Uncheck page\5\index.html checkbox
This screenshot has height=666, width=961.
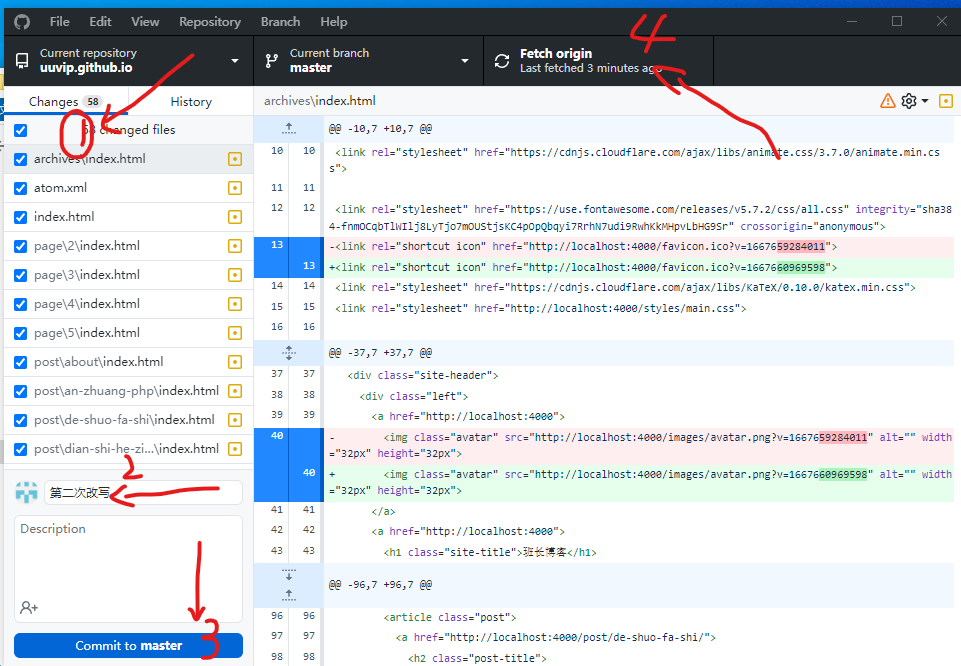(20, 333)
